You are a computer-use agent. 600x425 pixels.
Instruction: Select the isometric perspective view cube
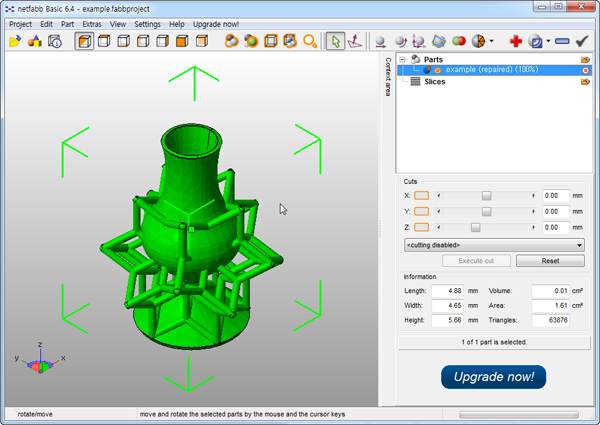(84, 41)
